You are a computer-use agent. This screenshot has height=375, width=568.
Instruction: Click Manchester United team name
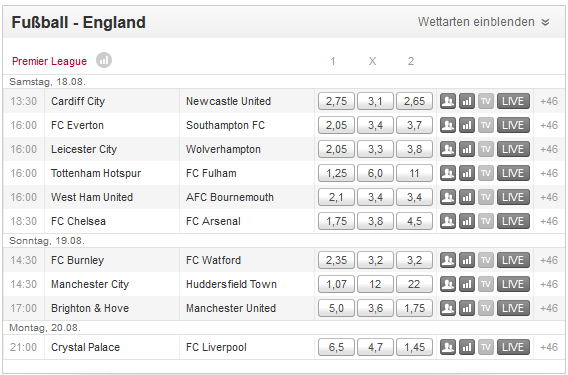(231, 308)
